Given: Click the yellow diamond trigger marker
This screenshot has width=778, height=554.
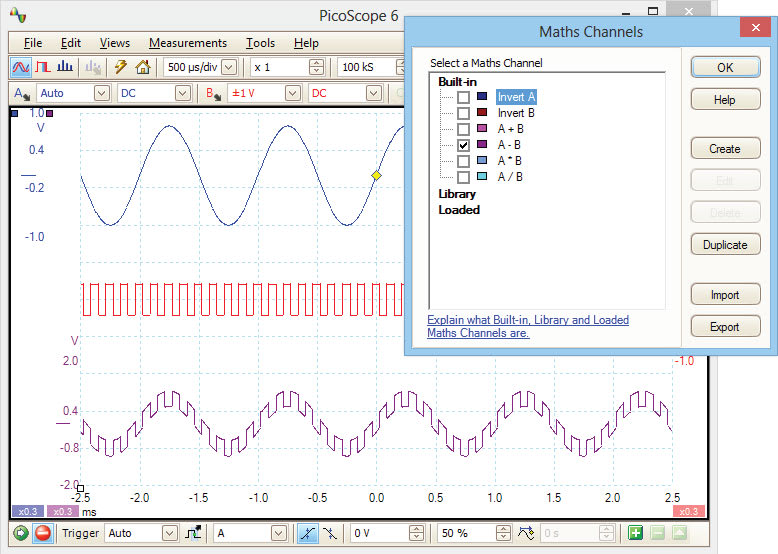Looking at the screenshot, I should click(377, 175).
